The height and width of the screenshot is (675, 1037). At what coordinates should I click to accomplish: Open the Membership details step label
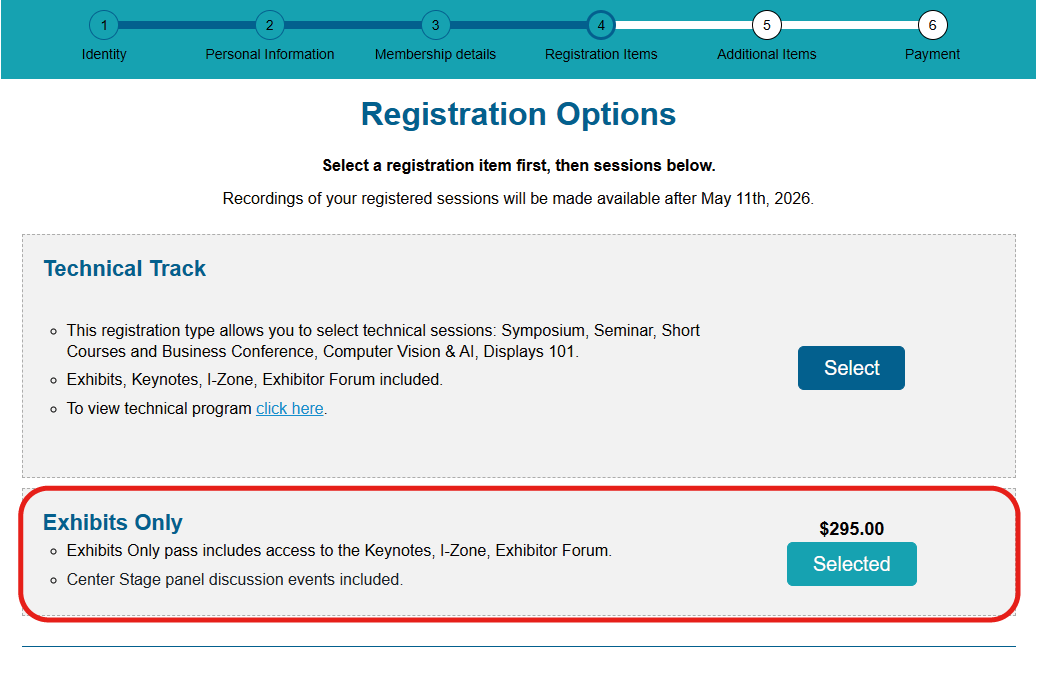click(435, 54)
